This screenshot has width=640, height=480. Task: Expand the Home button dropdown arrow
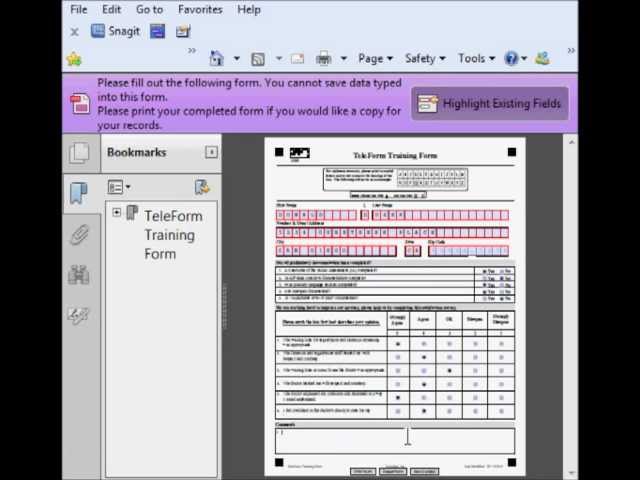[x=237, y=59]
